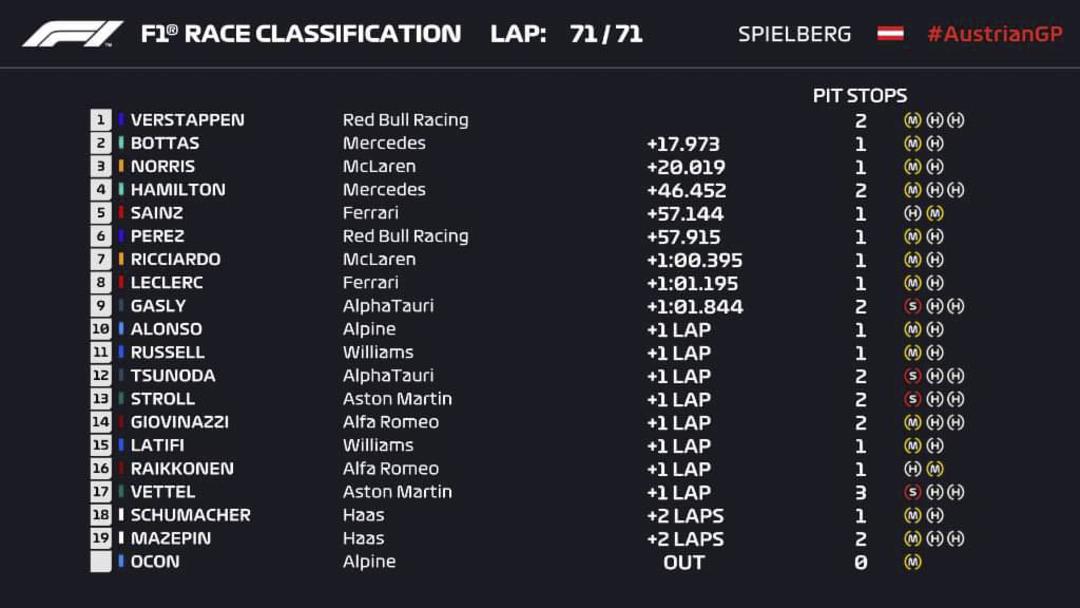This screenshot has width=1080, height=608.
Task: Click the yellow medium tyre icon for Verstappen
Action: (913, 120)
